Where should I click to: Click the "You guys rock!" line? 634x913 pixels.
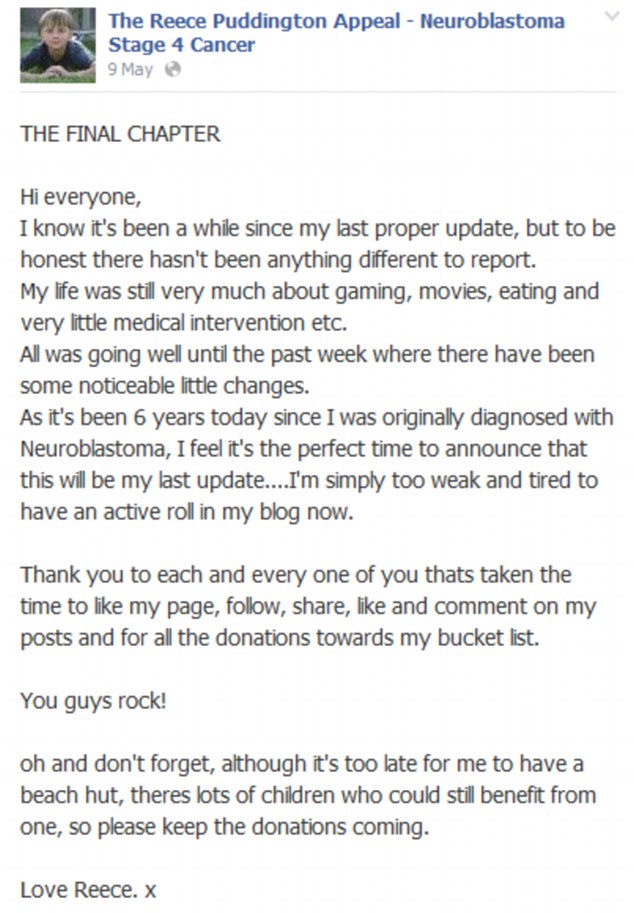click(93, 700)
